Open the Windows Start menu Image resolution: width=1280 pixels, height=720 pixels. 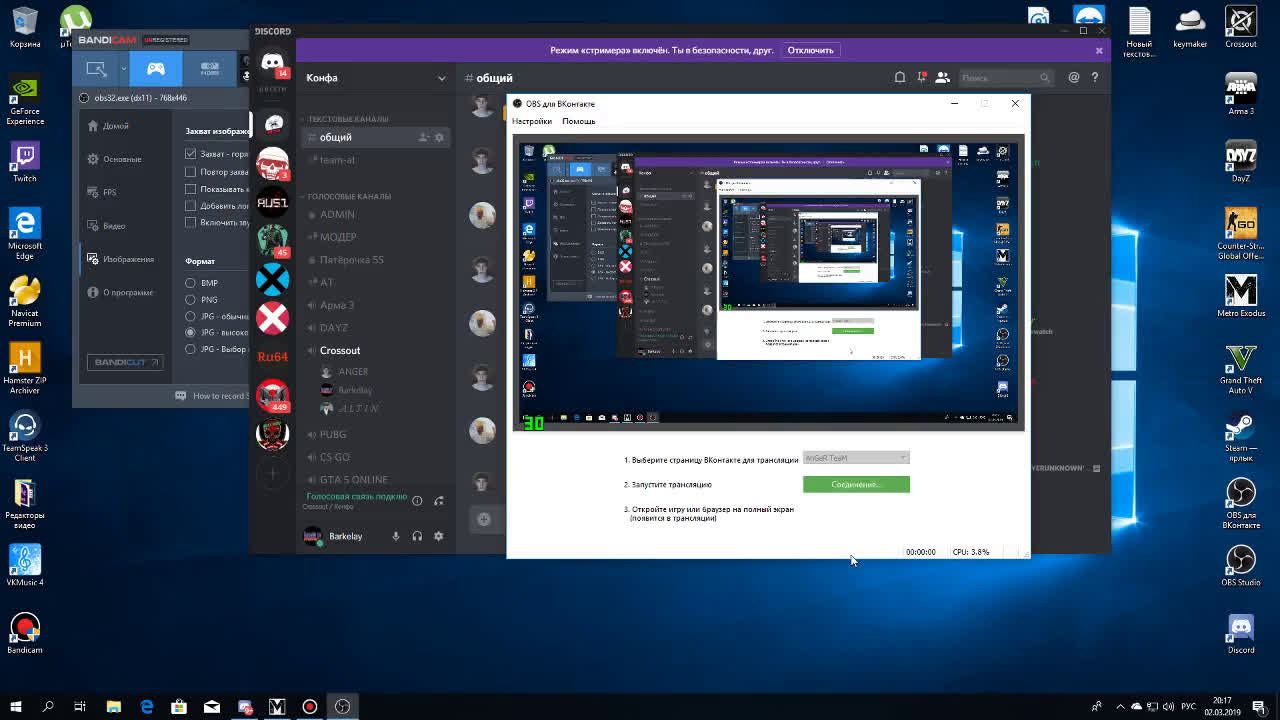16,706
